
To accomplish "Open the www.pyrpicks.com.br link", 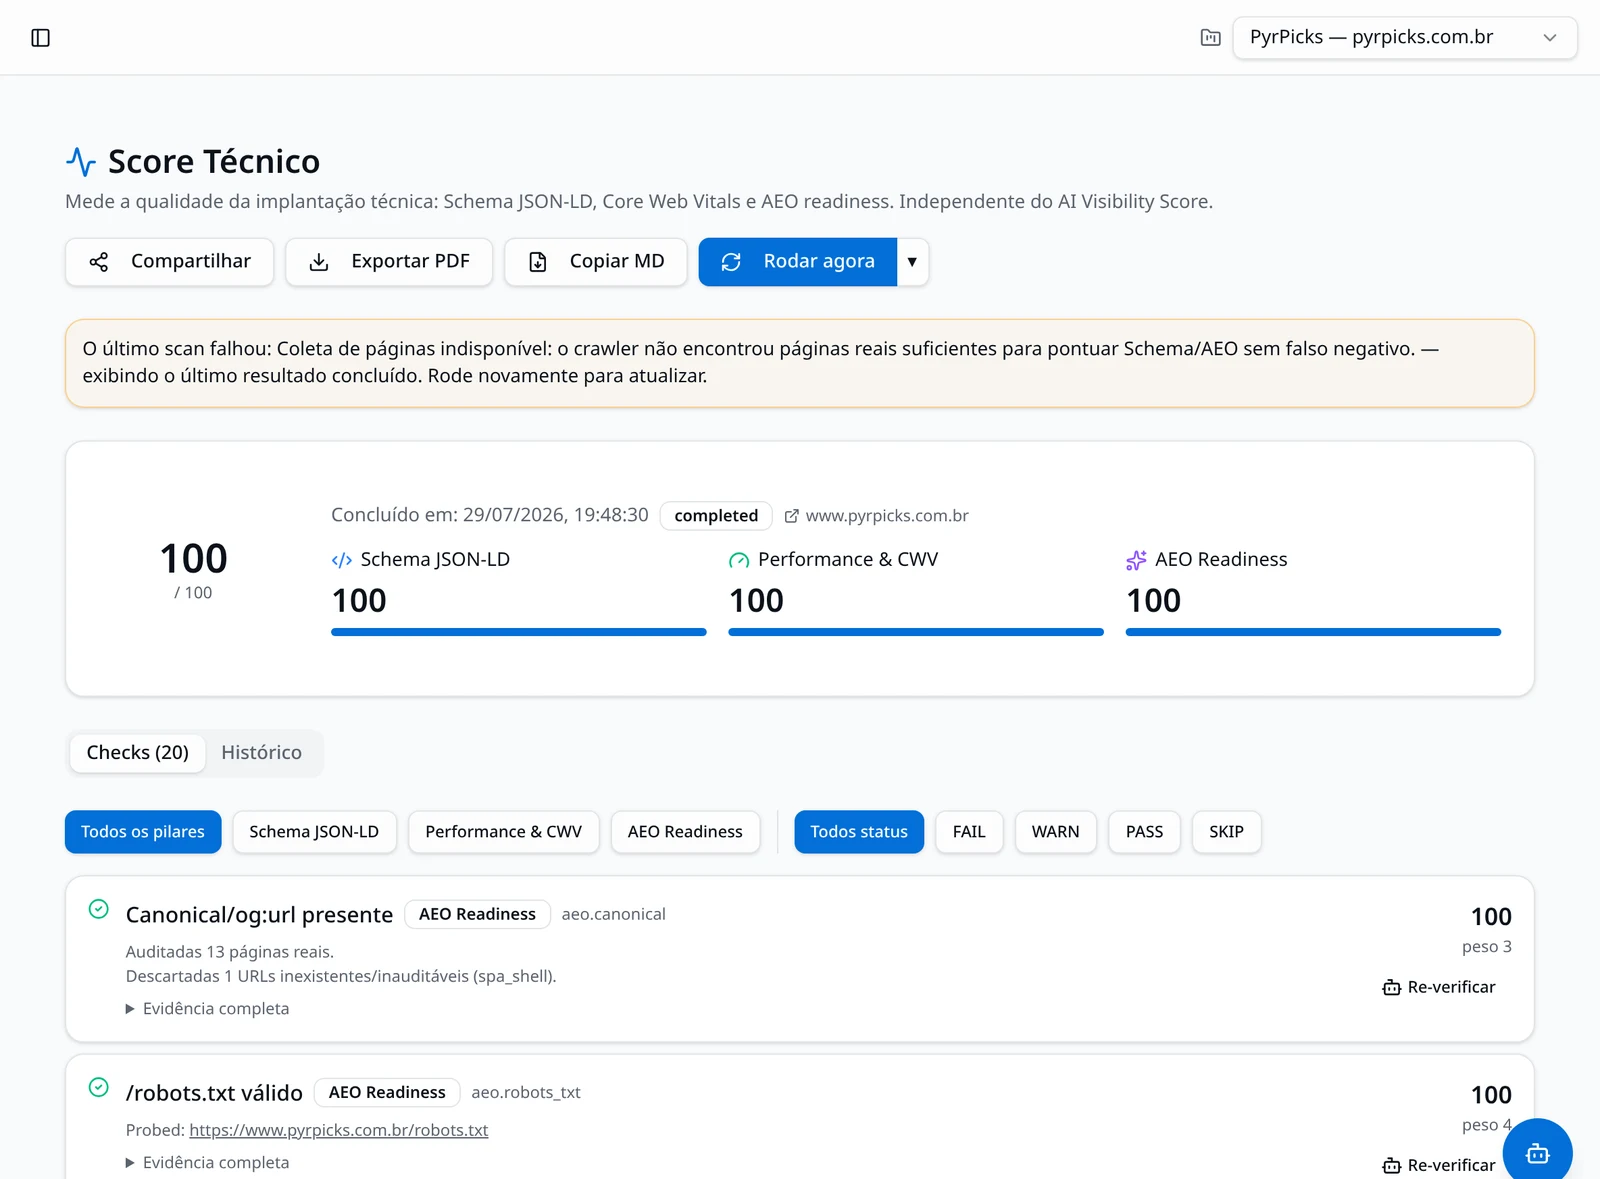I will 876,516.
